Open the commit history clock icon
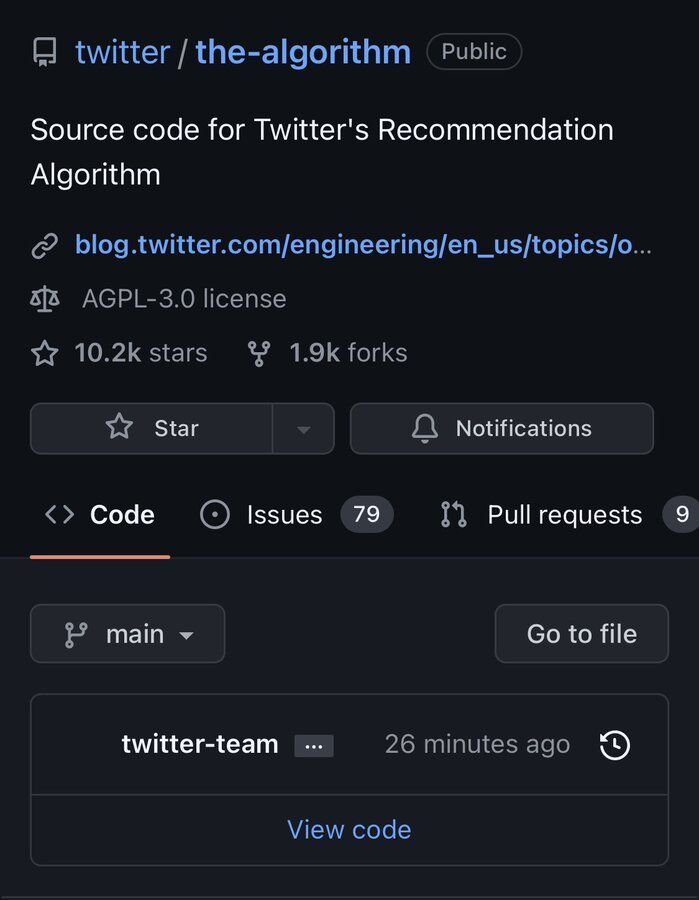This screenshot has width=699, height=900. 615,745
